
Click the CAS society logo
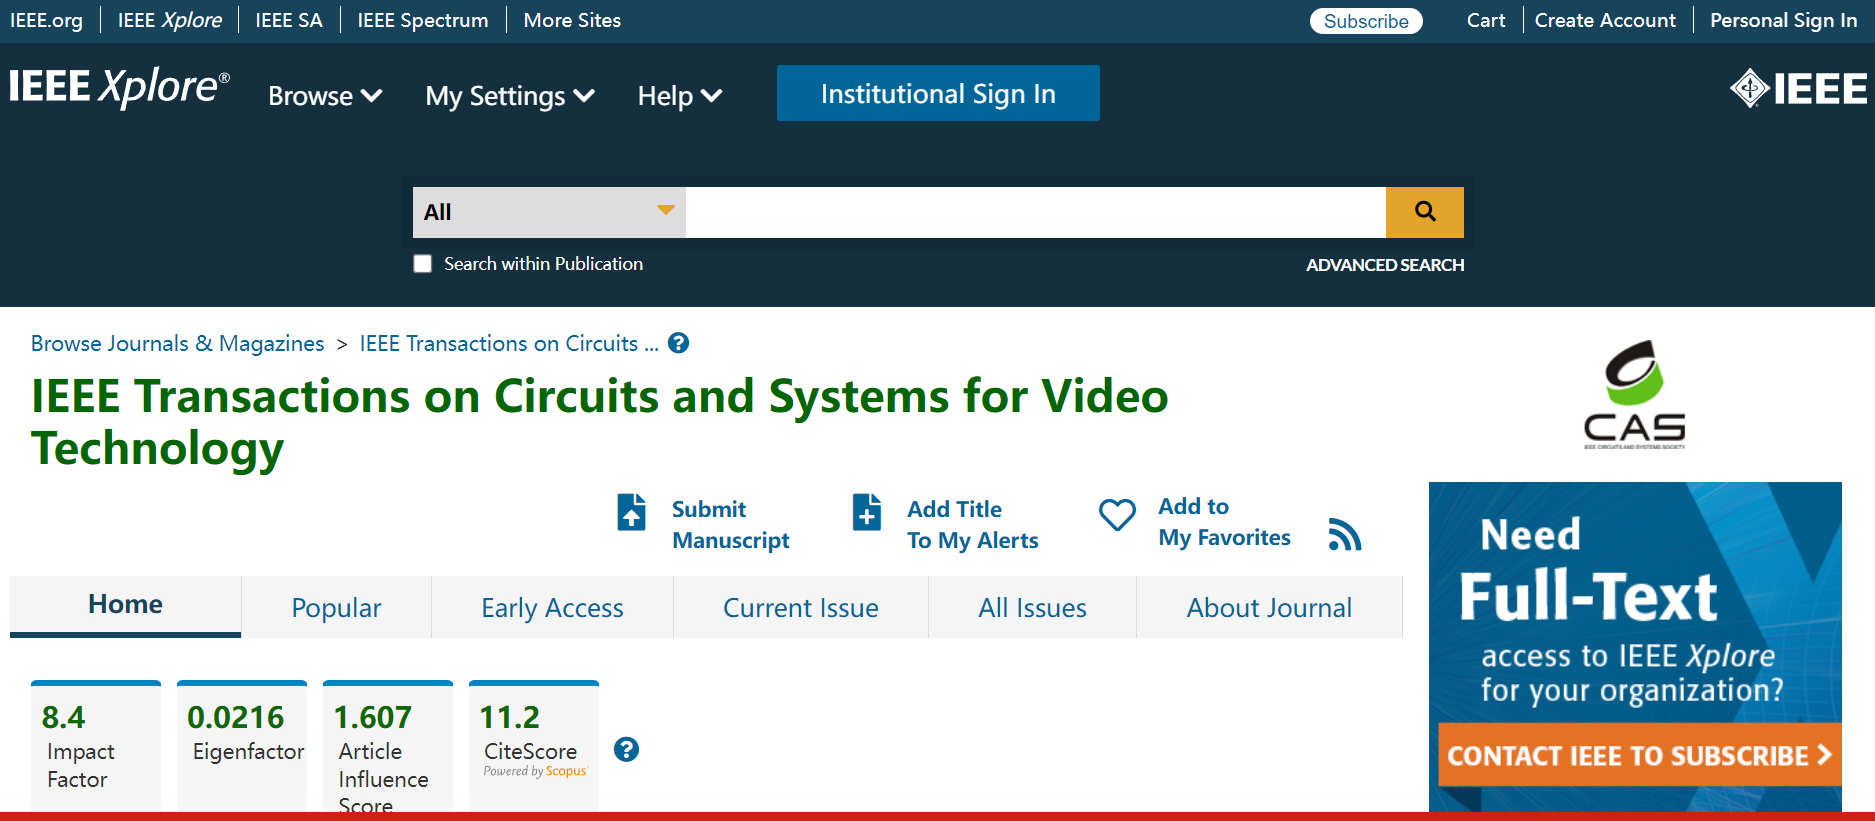[x=1634, y=394]
